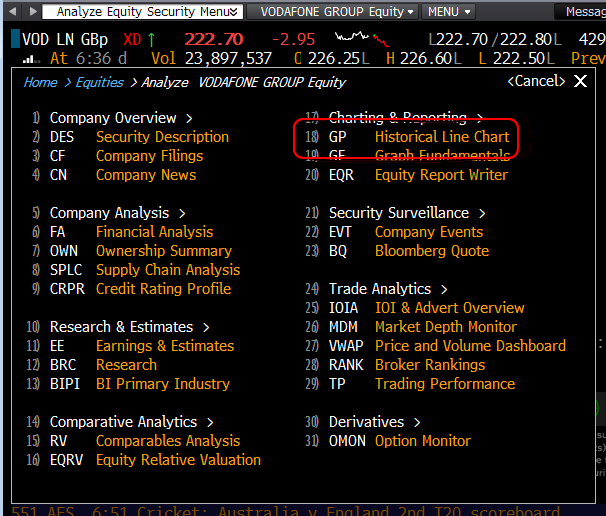Open CF Company Filings
The height and width of the screenshot is (516, 606).
click(126, 156)
